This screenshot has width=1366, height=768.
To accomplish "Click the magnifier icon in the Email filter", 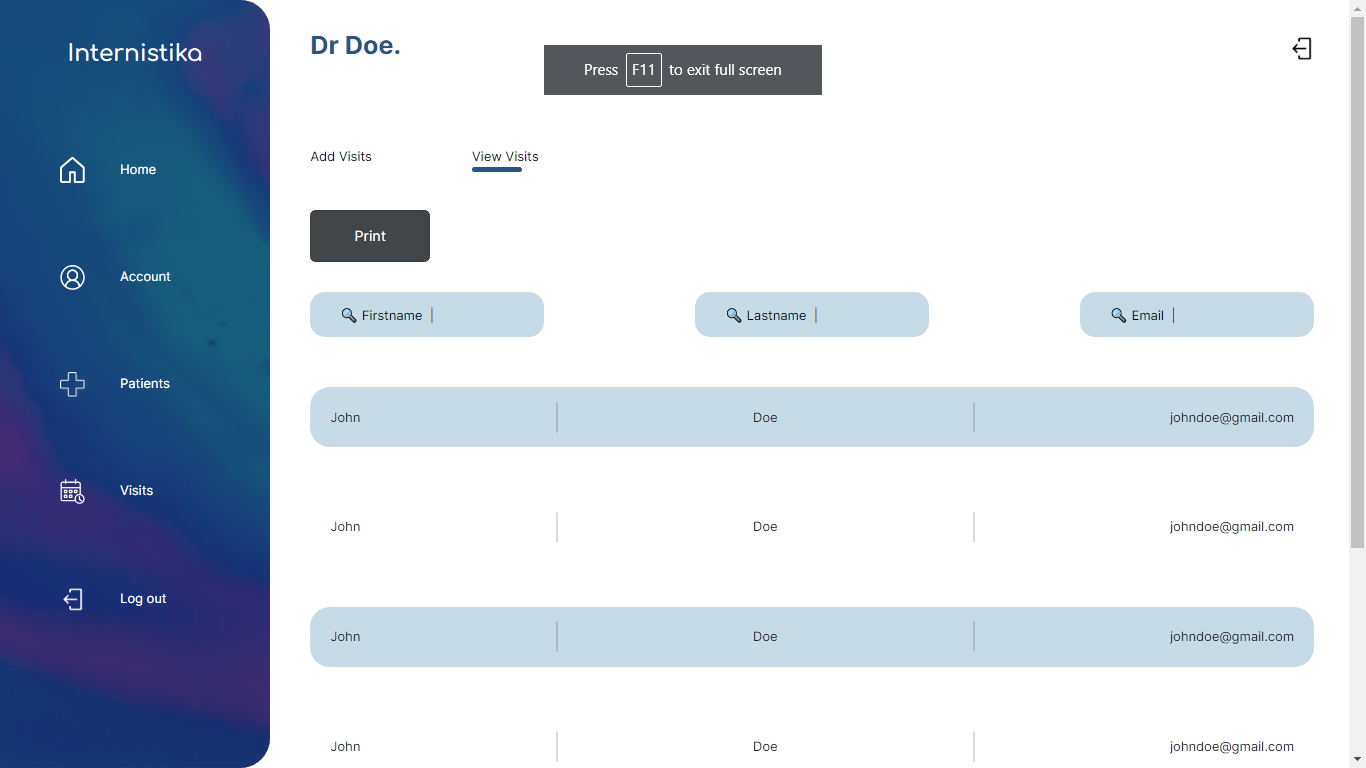I will [x=1118, y=314].
